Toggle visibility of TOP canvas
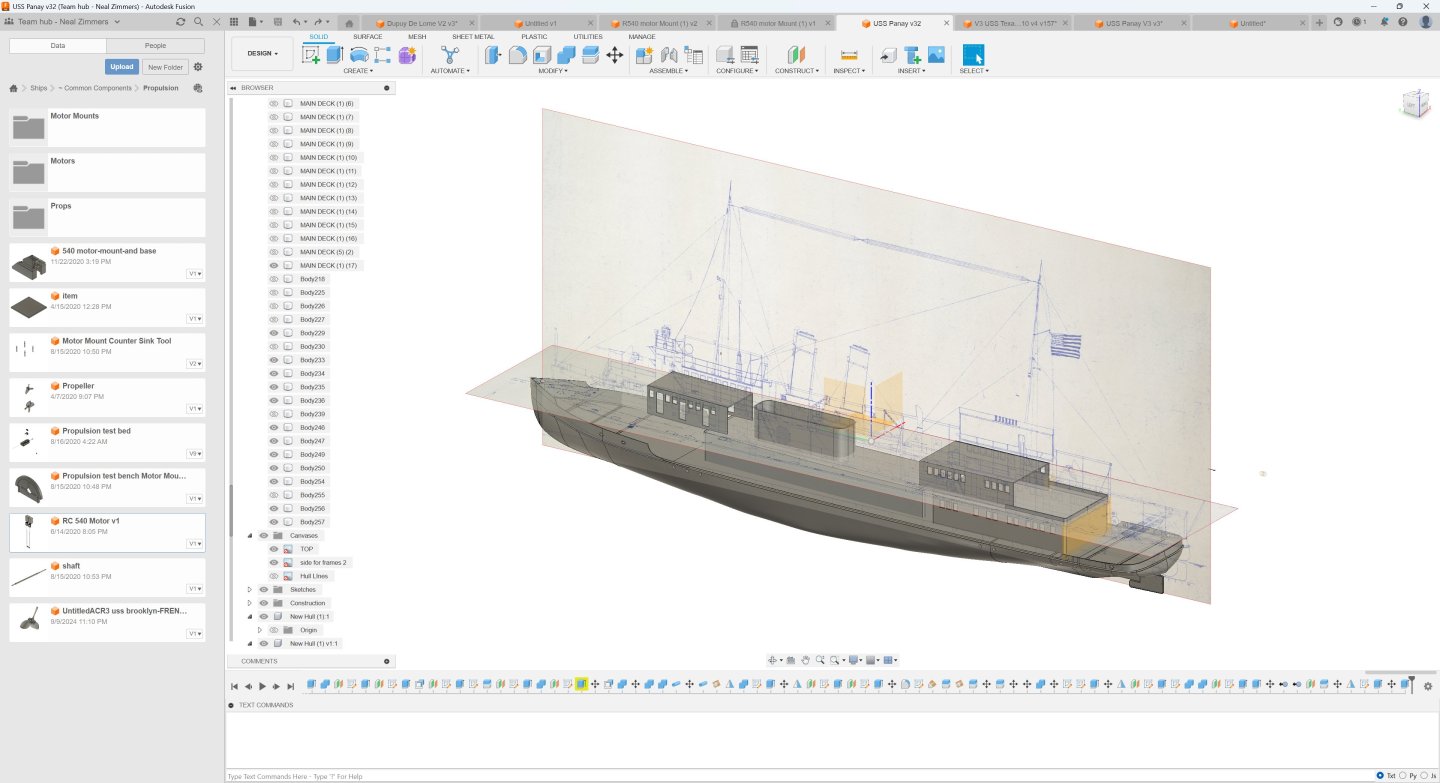Screen dimensions: 1440x783 click(x=274, y=549)
